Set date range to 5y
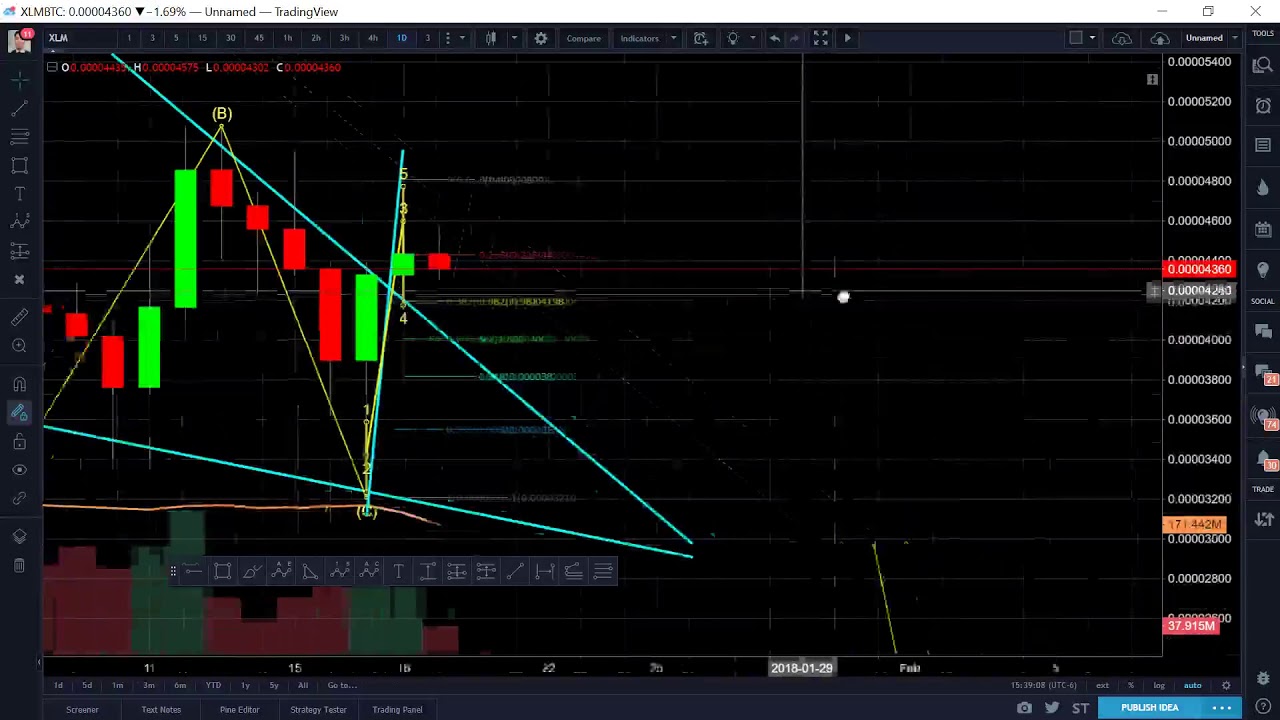Image resolution: width=1280 pixels, height=720 pixels. (274, 685)
